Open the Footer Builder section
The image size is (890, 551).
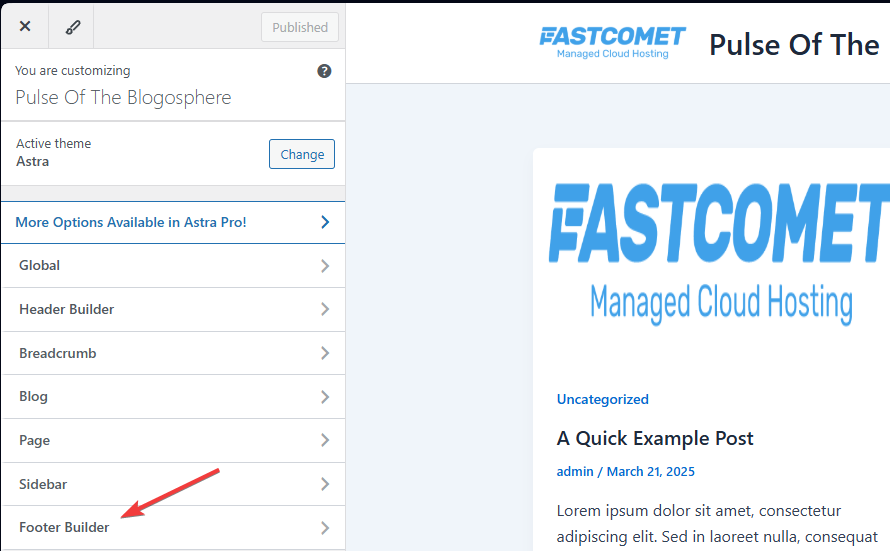click(x=64, y=527)
